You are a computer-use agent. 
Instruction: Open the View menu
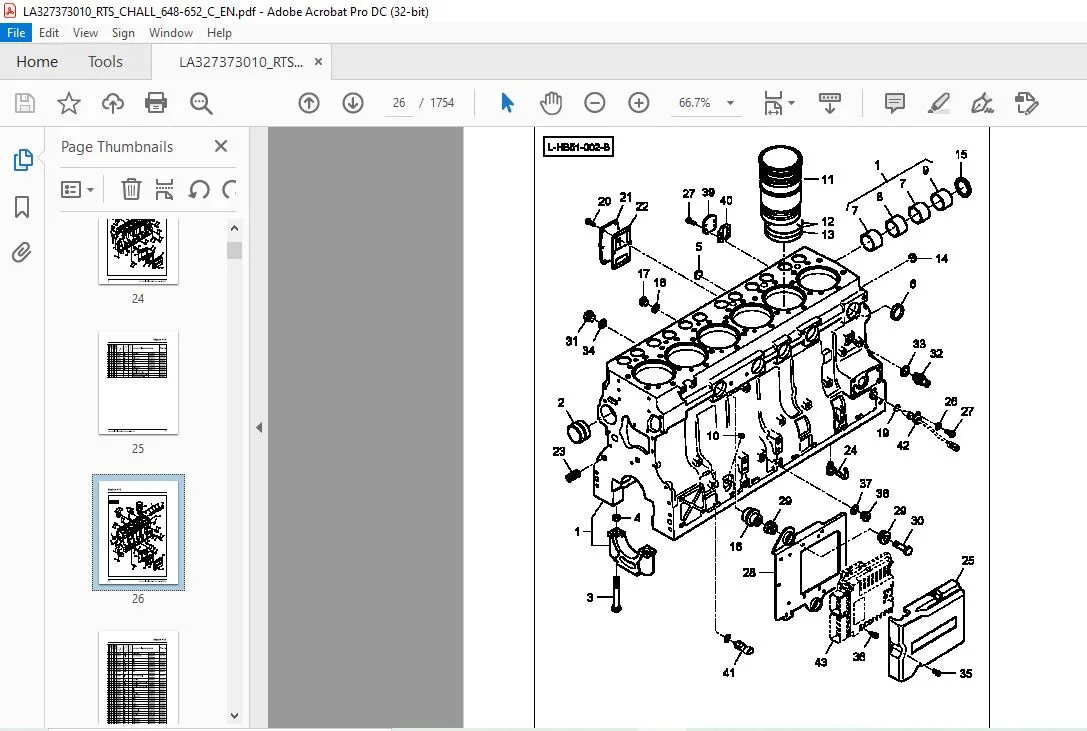tap(85, 33)
